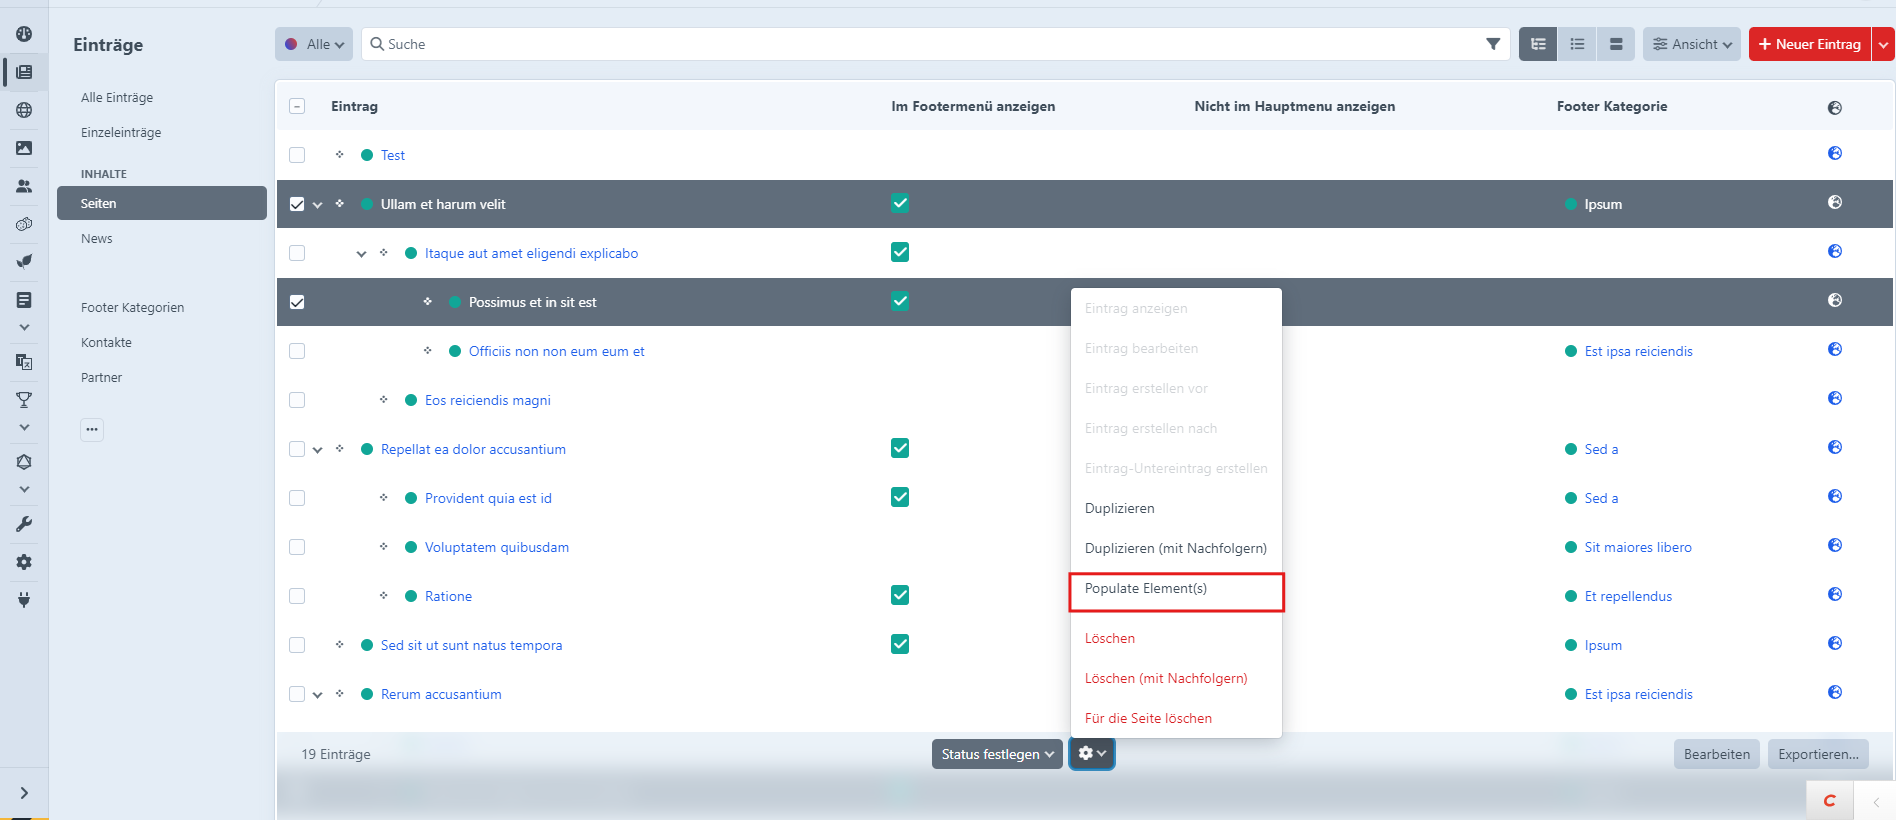1896x820 pixels.
Task: Switch to the structure tree view mode
Action: pyautogui.click(x=1538, y=44)
